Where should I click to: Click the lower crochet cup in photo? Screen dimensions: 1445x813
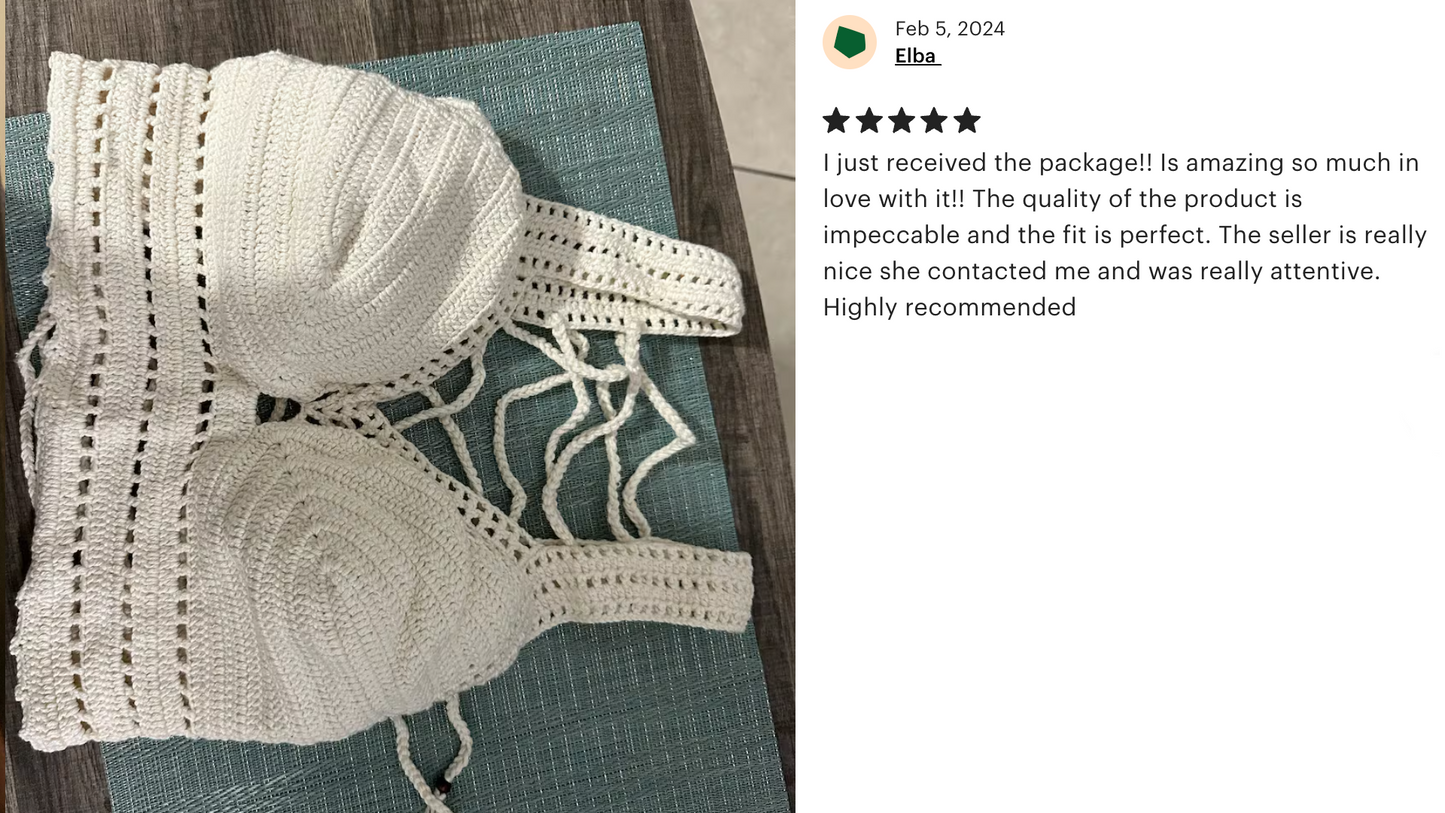(x=355, y=580)
